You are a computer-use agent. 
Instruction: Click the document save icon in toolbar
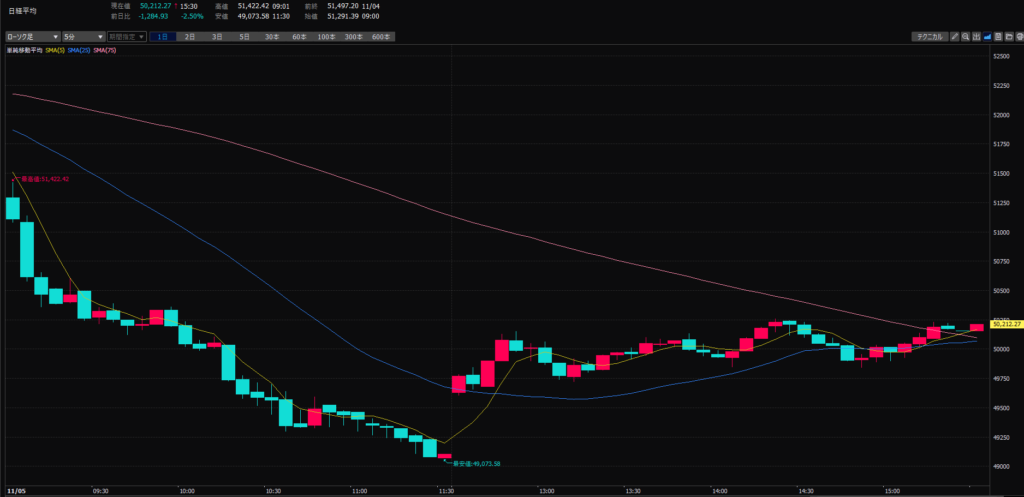pos(998,37)
